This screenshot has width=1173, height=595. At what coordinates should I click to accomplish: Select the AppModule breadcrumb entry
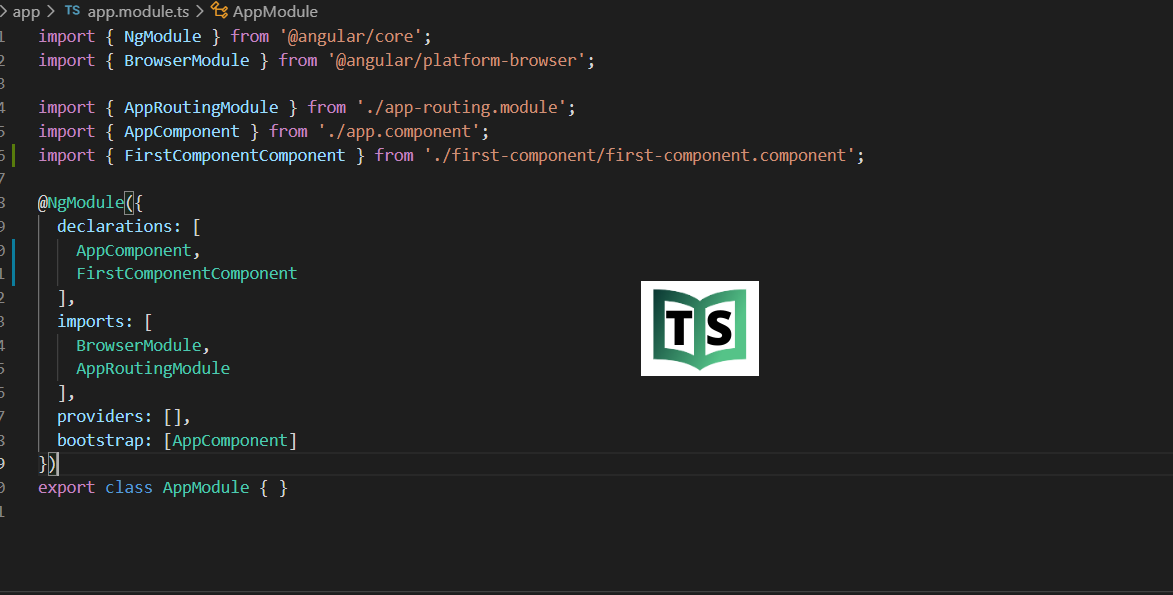tap(278, 11)
